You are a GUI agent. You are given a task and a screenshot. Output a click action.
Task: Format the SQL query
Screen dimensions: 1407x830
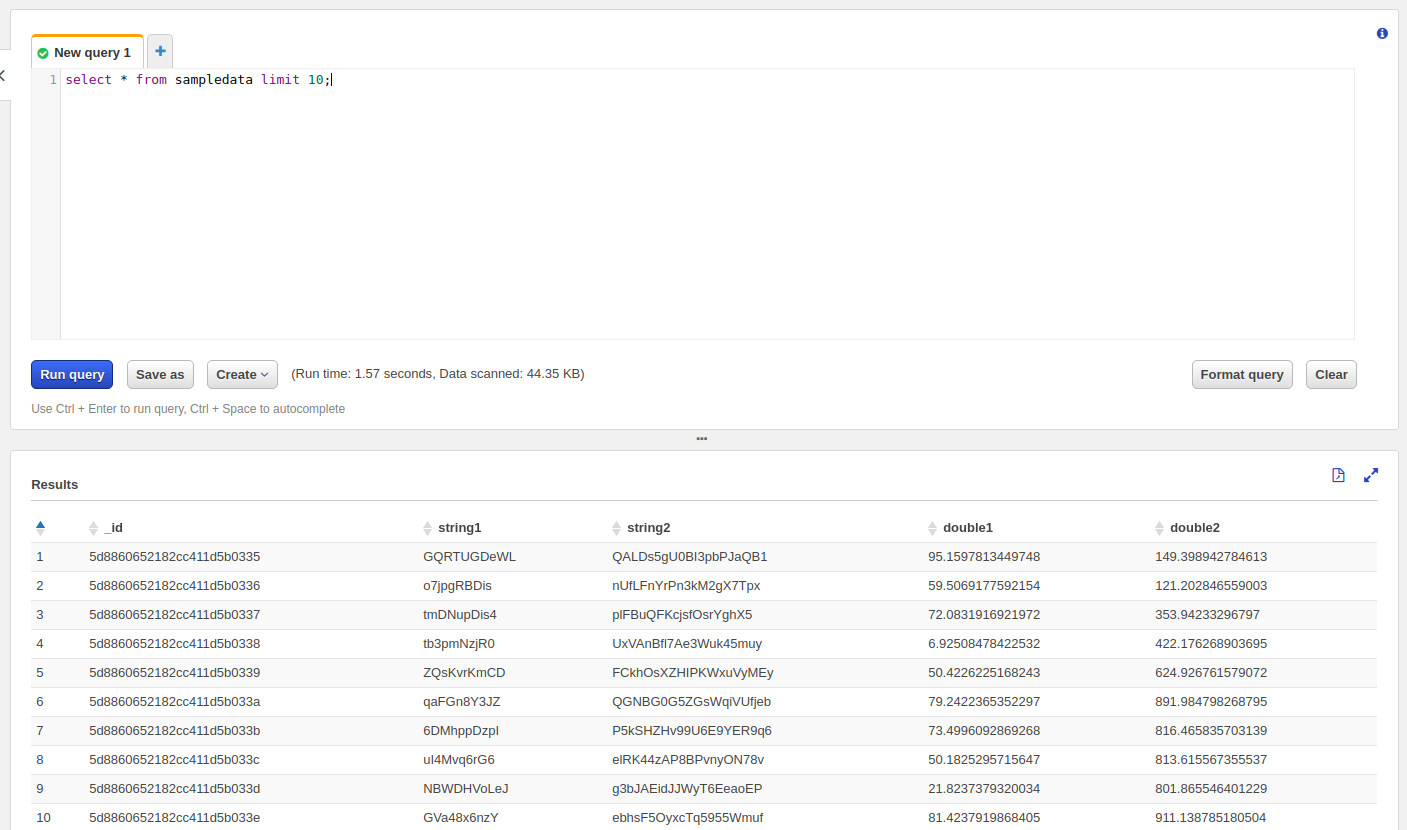[x=1242, y=374]
